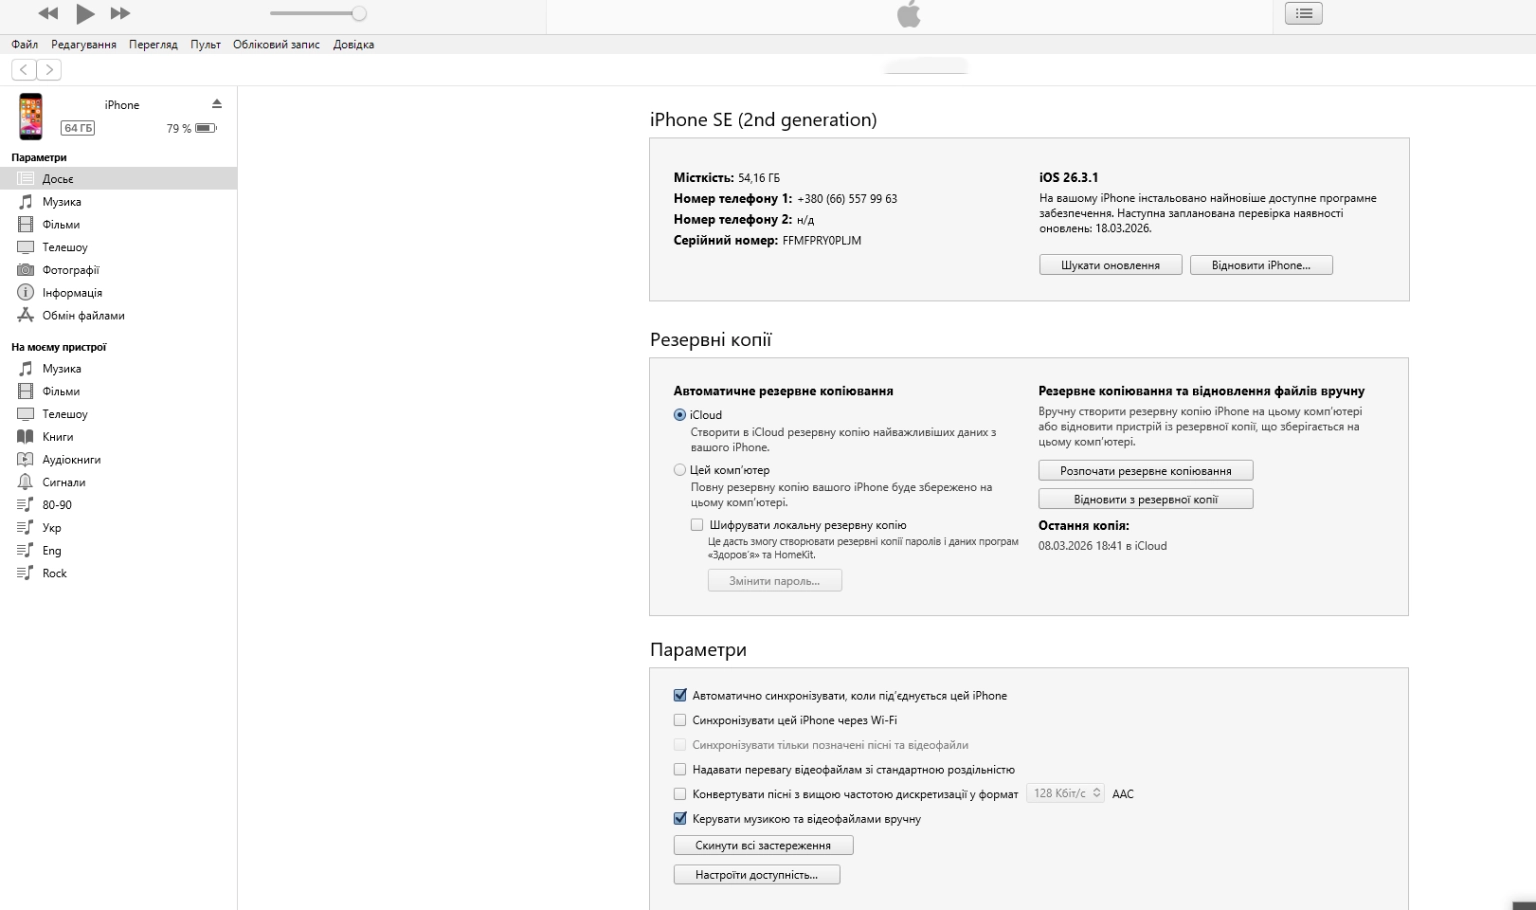Click Розпочати резервне копіювання button

[1146, 471]
